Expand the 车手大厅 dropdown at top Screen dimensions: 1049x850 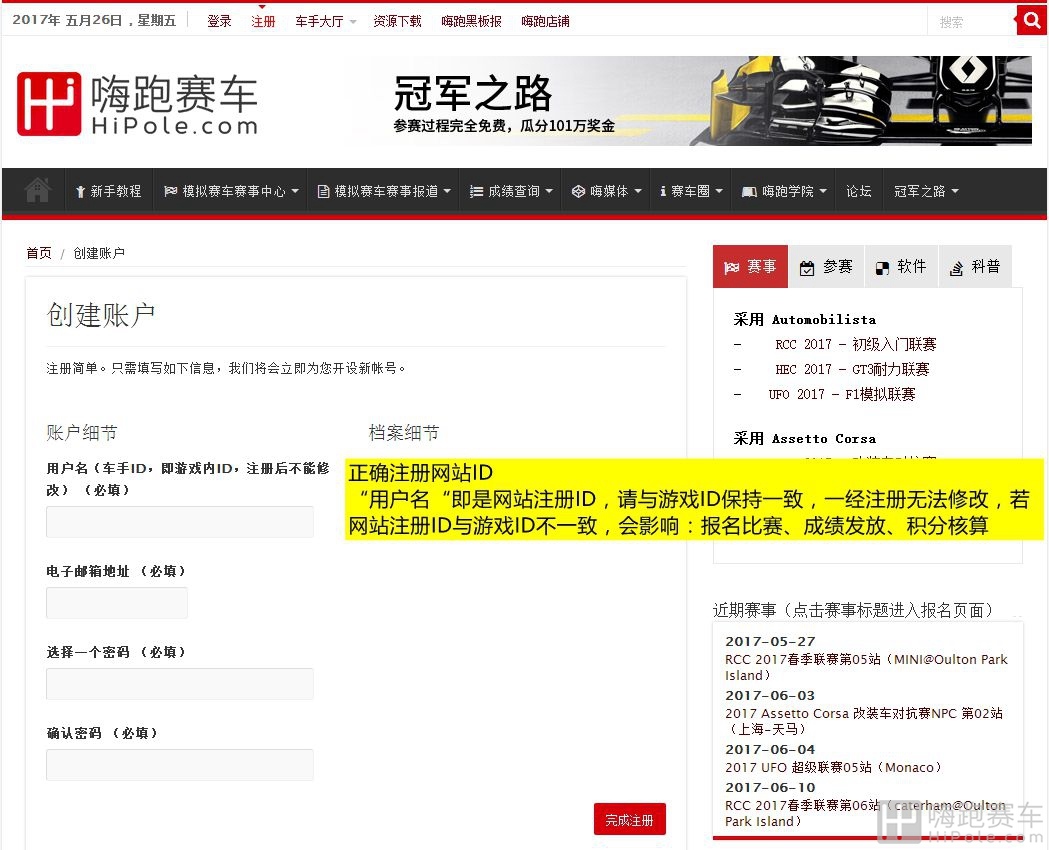pos(325,21)
